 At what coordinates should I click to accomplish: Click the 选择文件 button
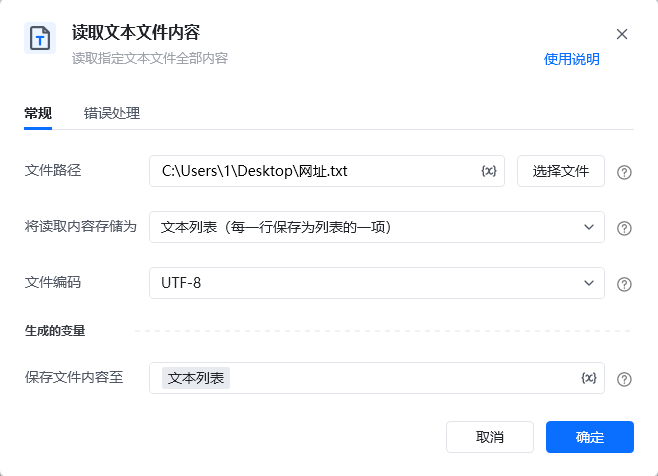pyautogui.click(x=561, y=171)
